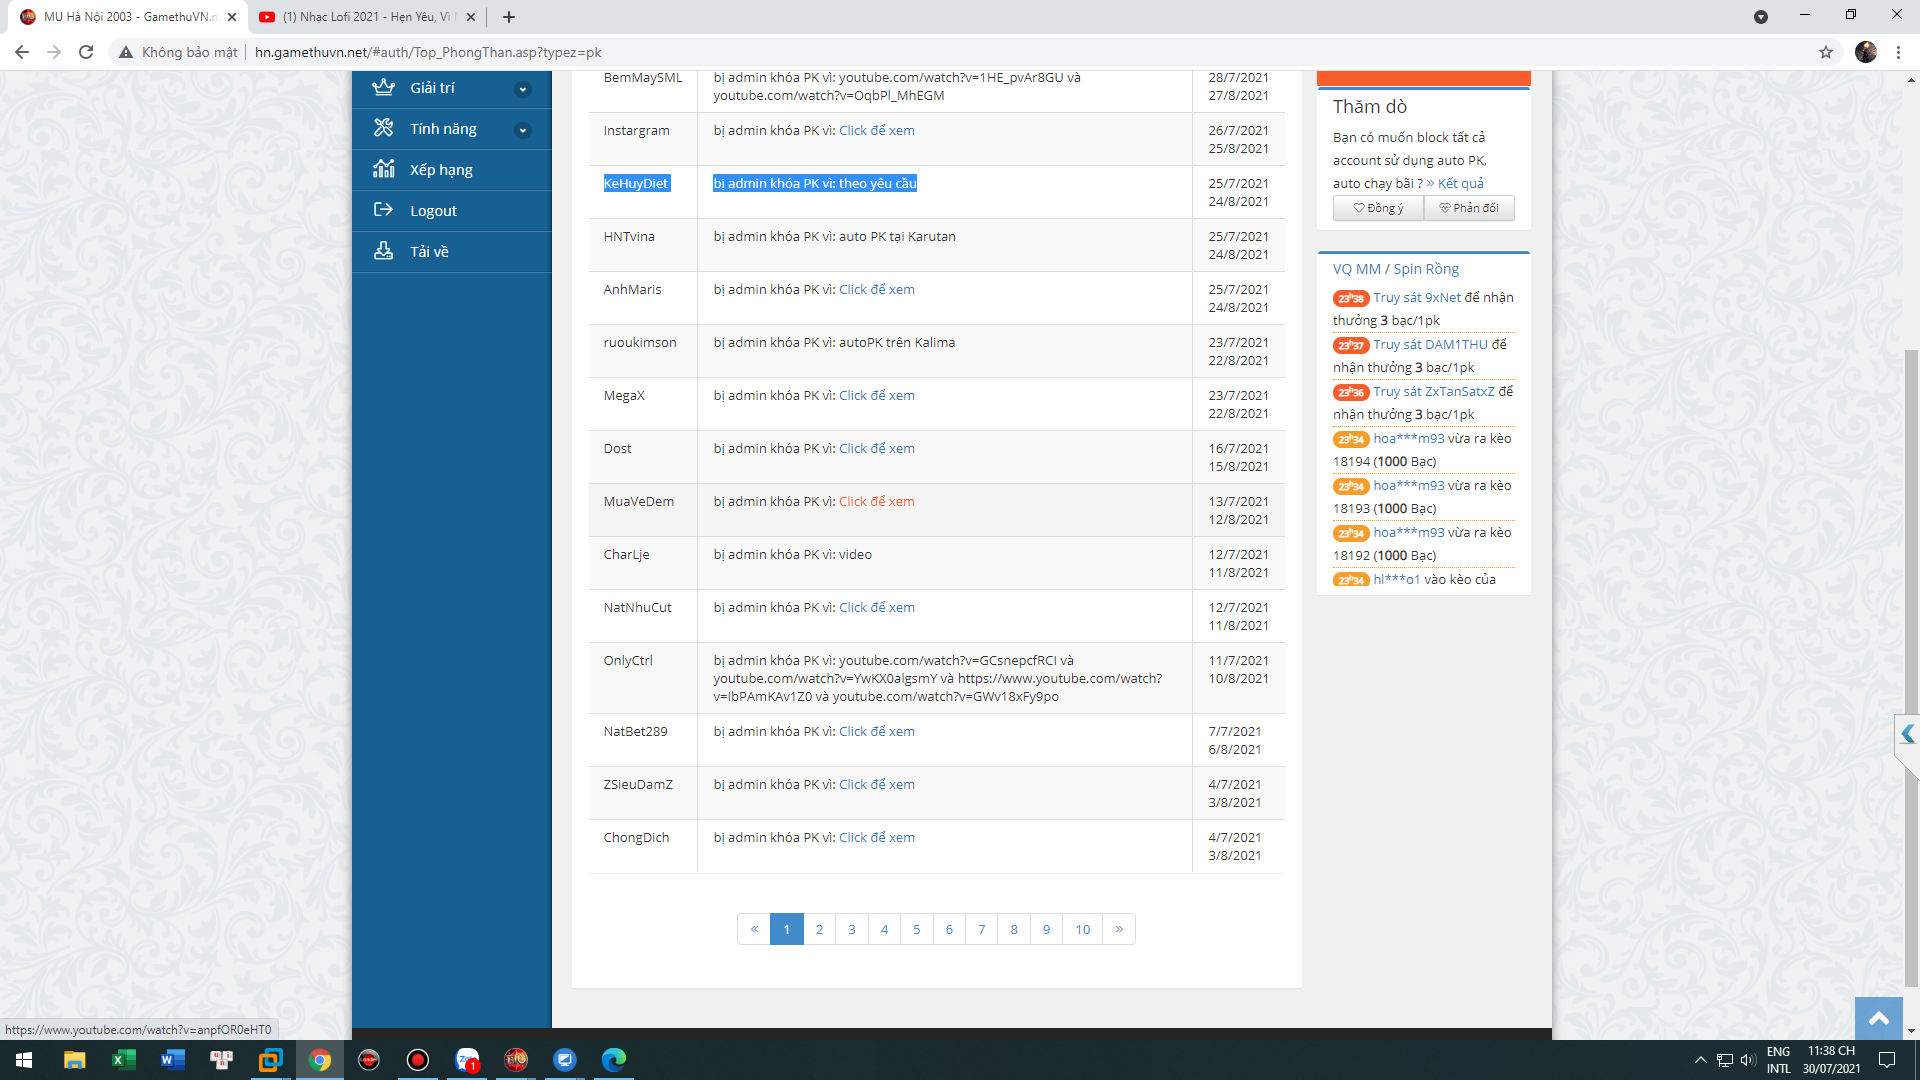Vote Đồng ý in the poll
Image resolution: width=1920 pixels, height=1080 pixels.
coord(1378,208)
